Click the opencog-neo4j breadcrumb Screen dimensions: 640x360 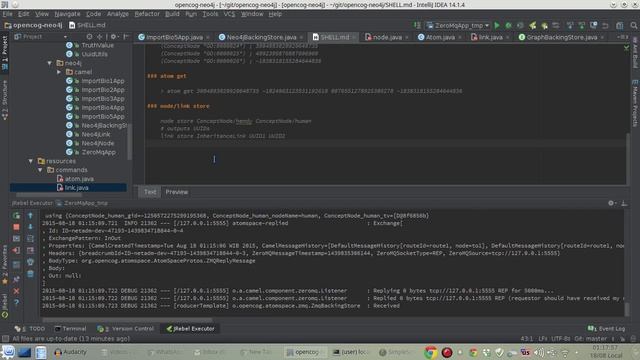pos(33,25)
